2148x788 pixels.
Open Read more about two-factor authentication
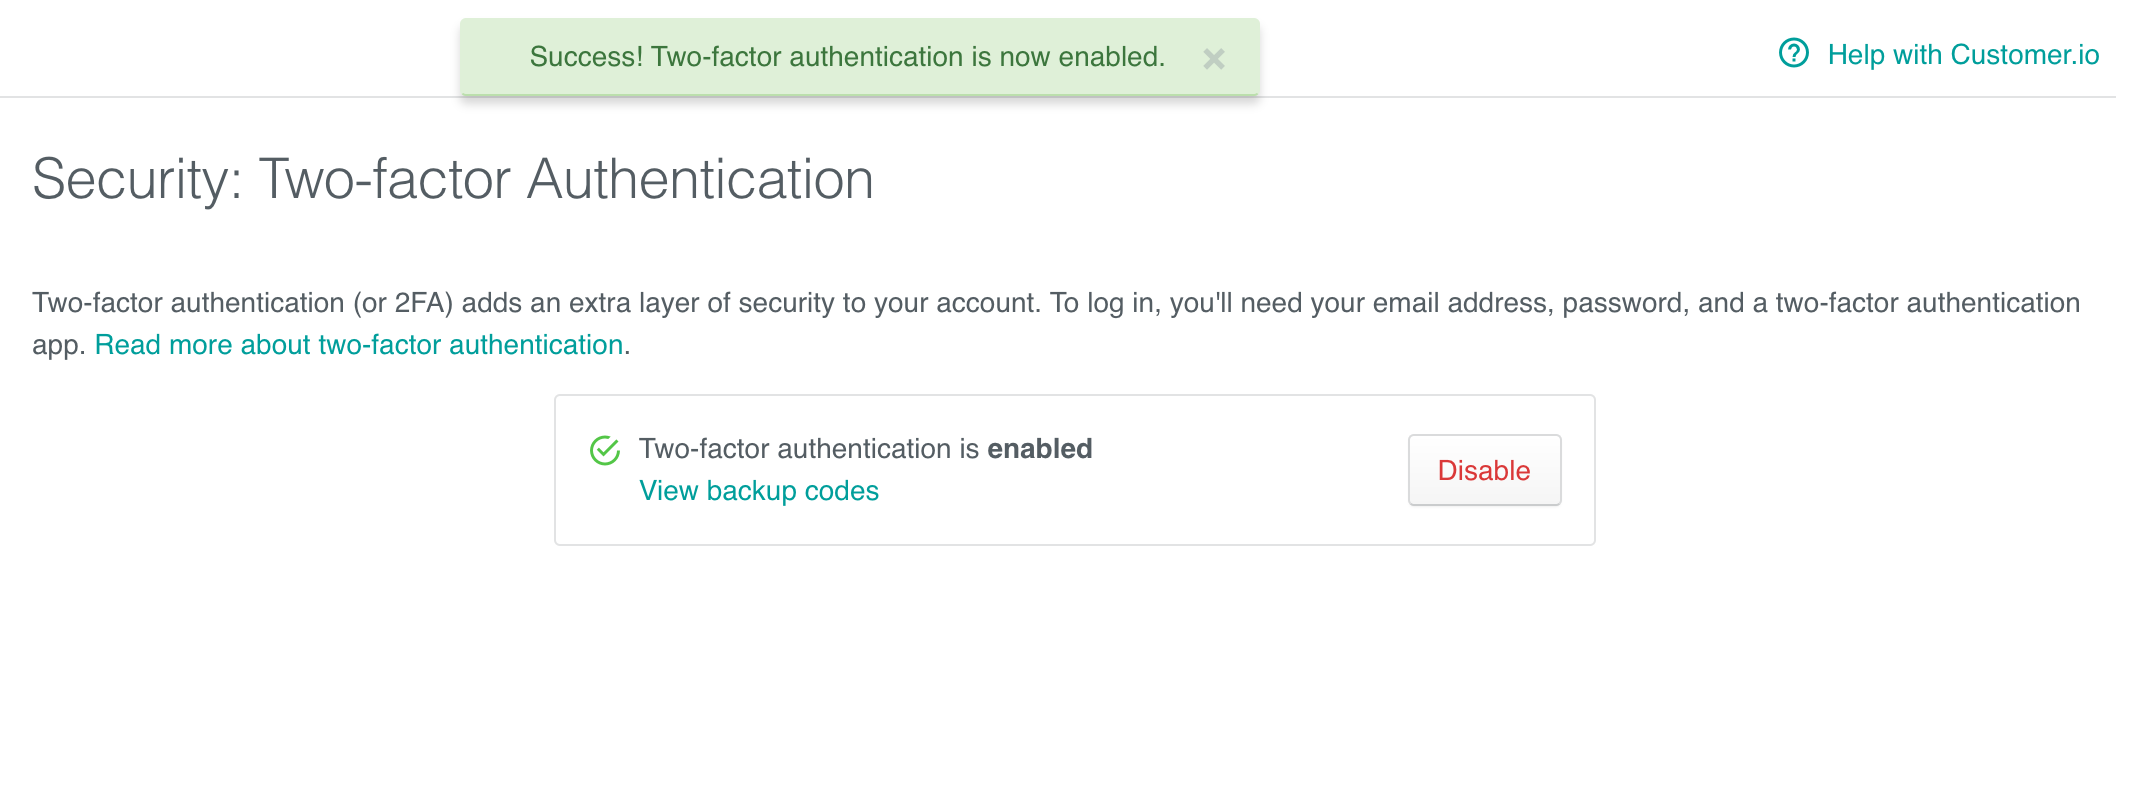(359, 345)
